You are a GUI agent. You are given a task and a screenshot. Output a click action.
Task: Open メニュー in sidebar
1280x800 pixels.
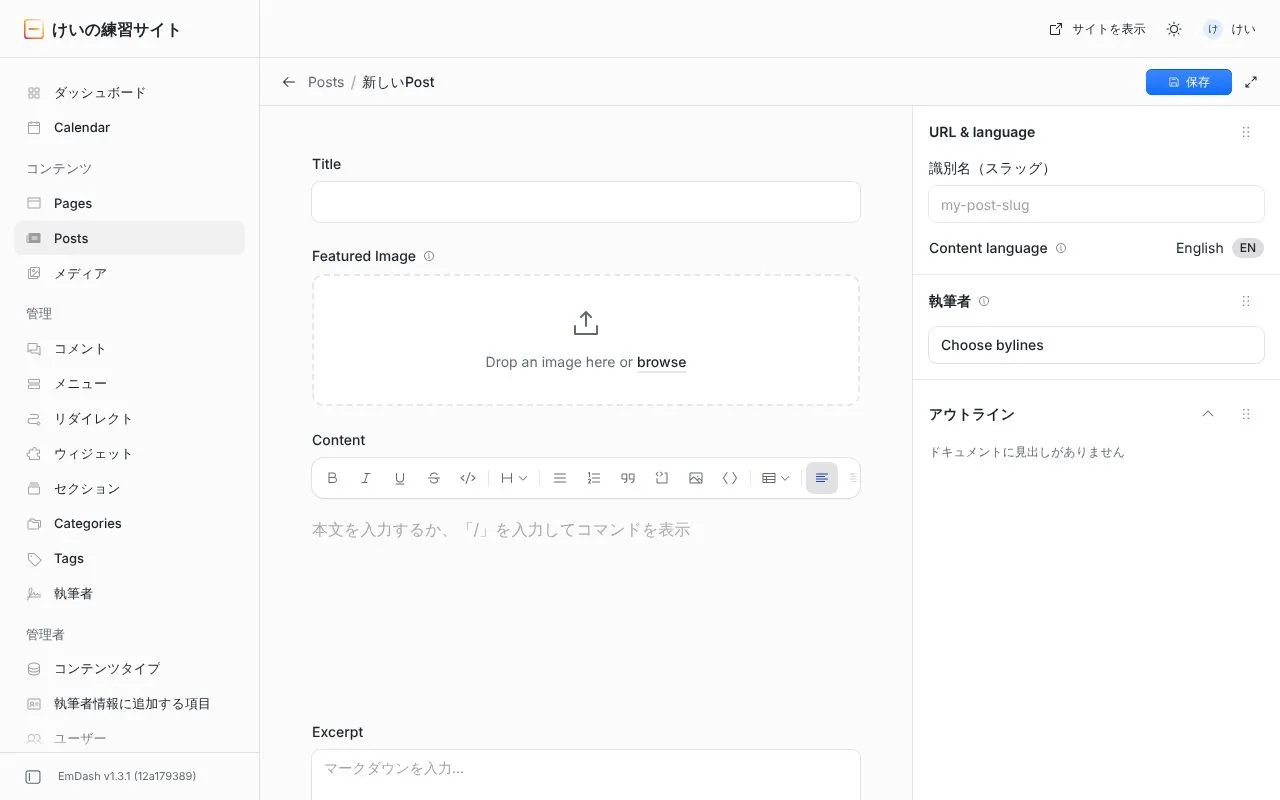click(130, 384)
